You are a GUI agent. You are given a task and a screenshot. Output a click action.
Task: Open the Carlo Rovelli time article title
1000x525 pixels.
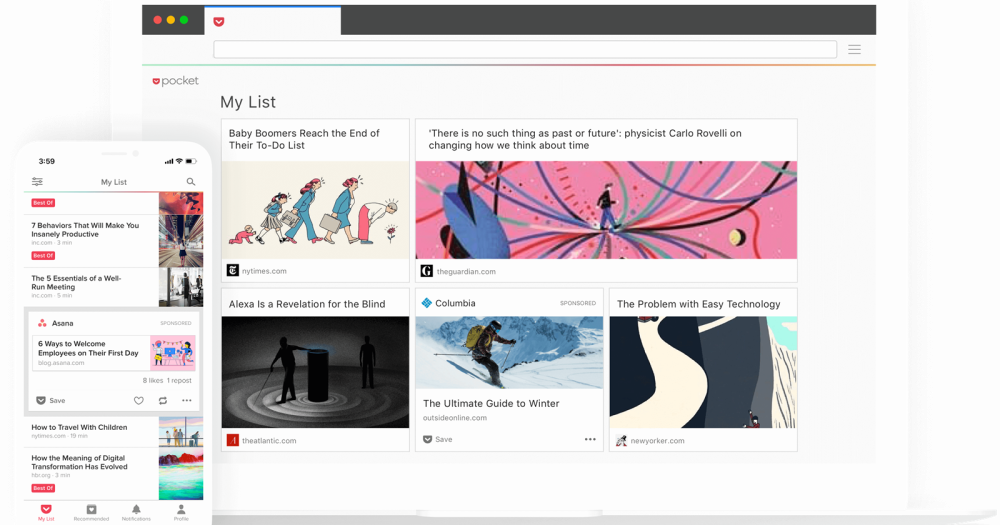(x=585, y=139)
